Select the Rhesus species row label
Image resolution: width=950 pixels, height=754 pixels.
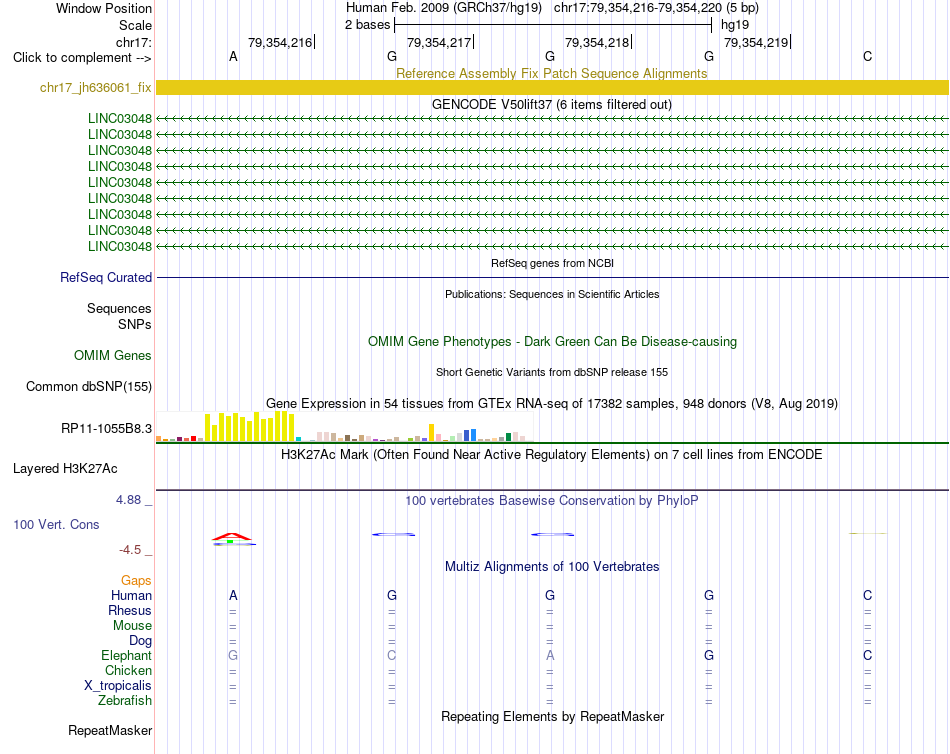click(x=130, y=610)
